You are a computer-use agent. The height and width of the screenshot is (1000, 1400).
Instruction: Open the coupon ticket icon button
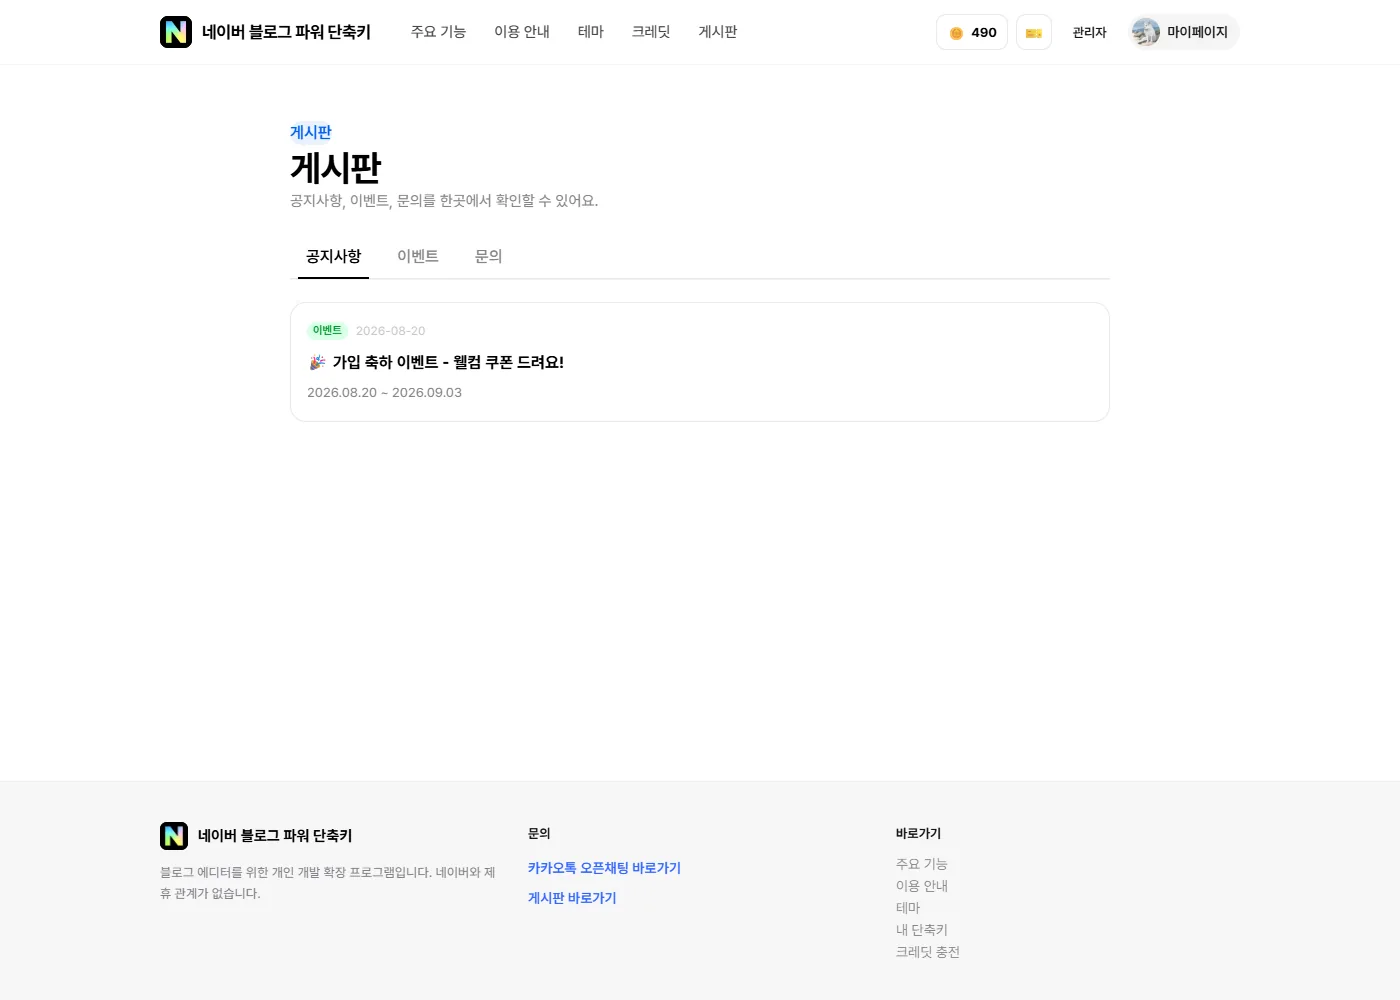pyautogui.click(x=1034, y=32)
